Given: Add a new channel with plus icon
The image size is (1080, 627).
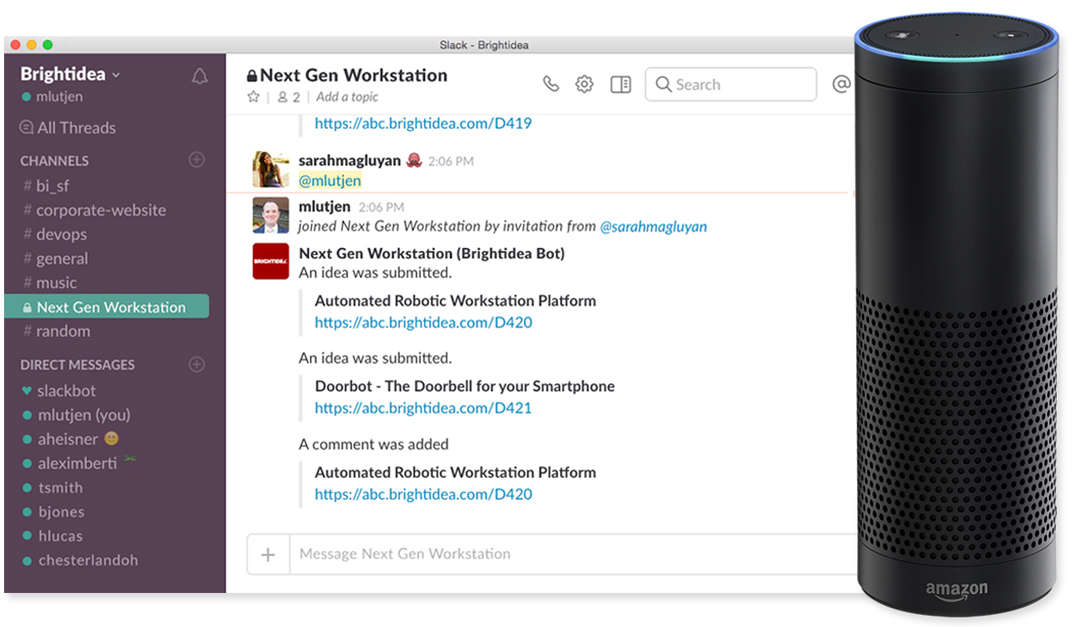Looking at the screenshot, I should click(196, 160).
